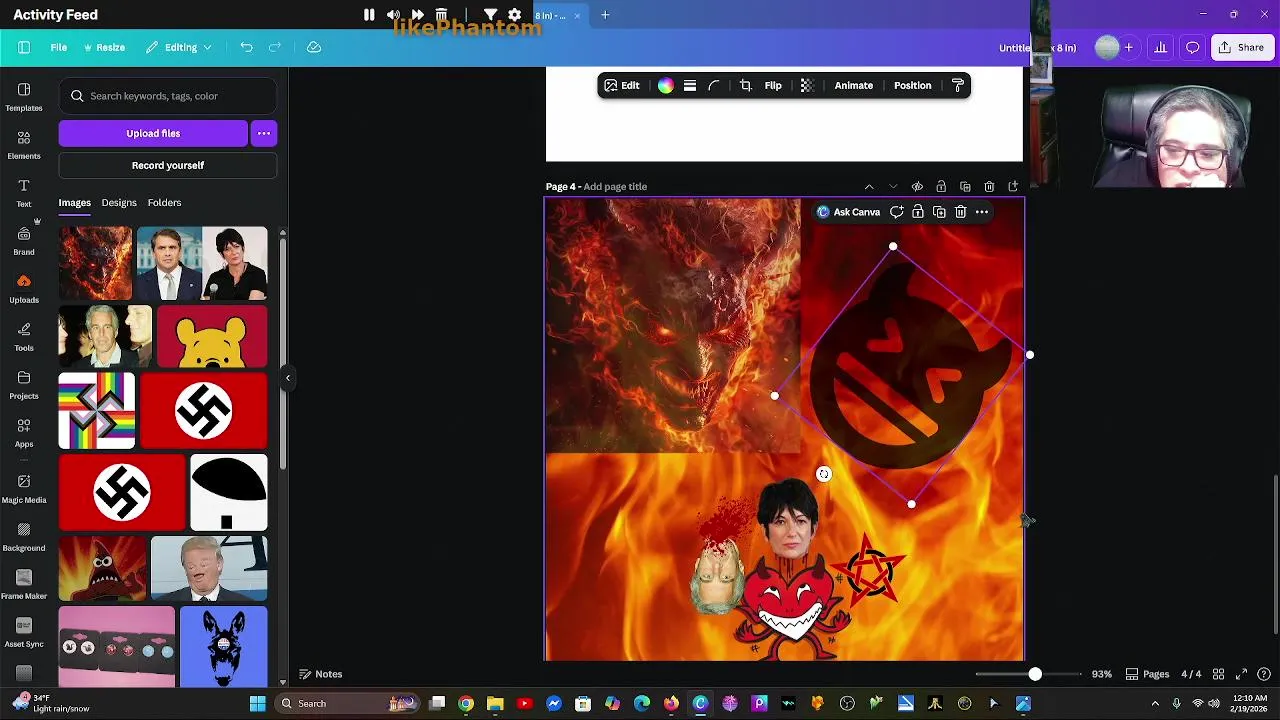Viewport: 1280px width, 720px height.
Task: Open the 93% zoom level menu
Action: (x=1102, y=674)
